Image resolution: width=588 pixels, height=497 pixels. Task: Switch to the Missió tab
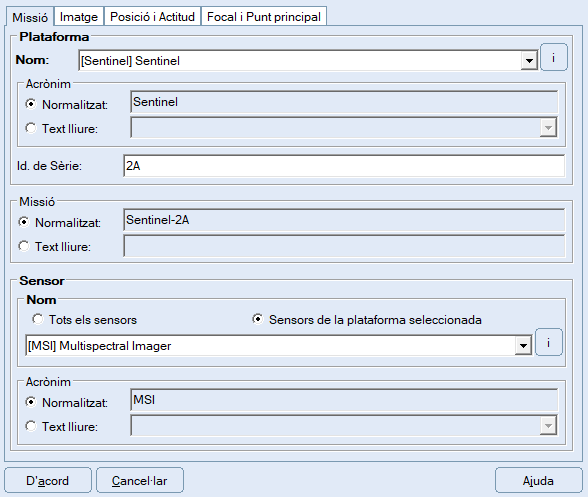(30, 17)
